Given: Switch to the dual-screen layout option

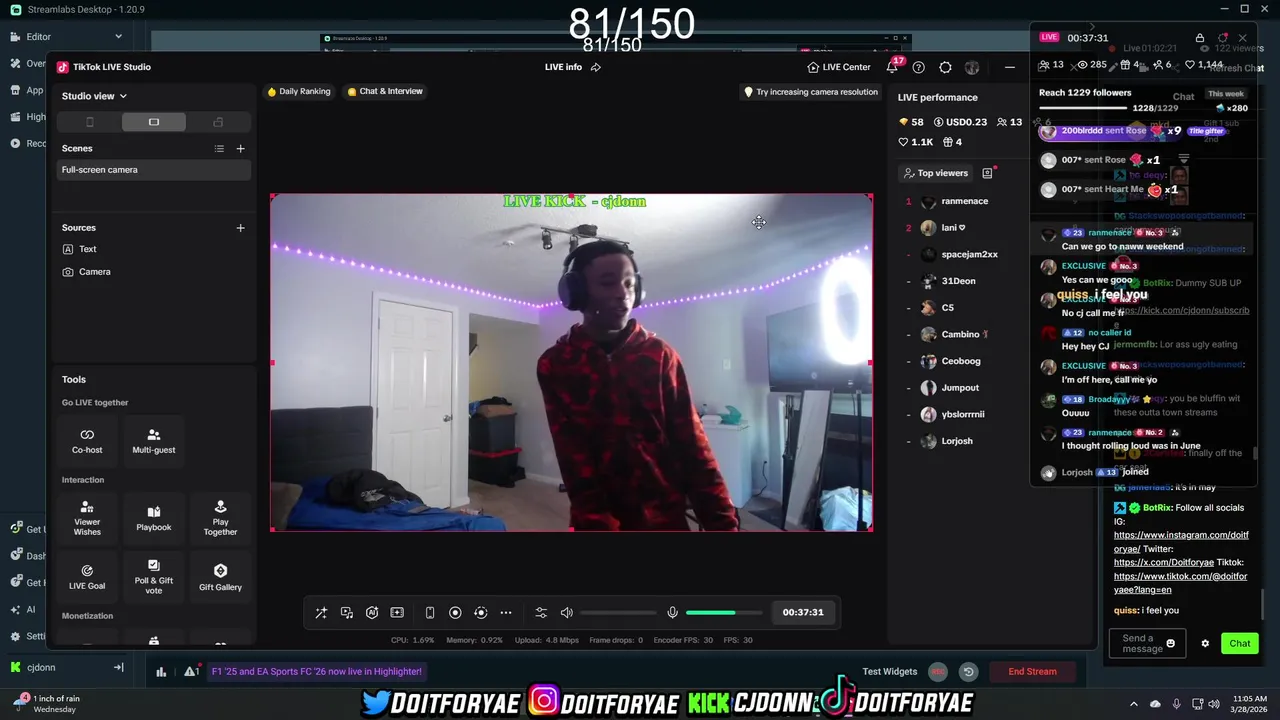Looking at the screenshot, I should point(218,122).
